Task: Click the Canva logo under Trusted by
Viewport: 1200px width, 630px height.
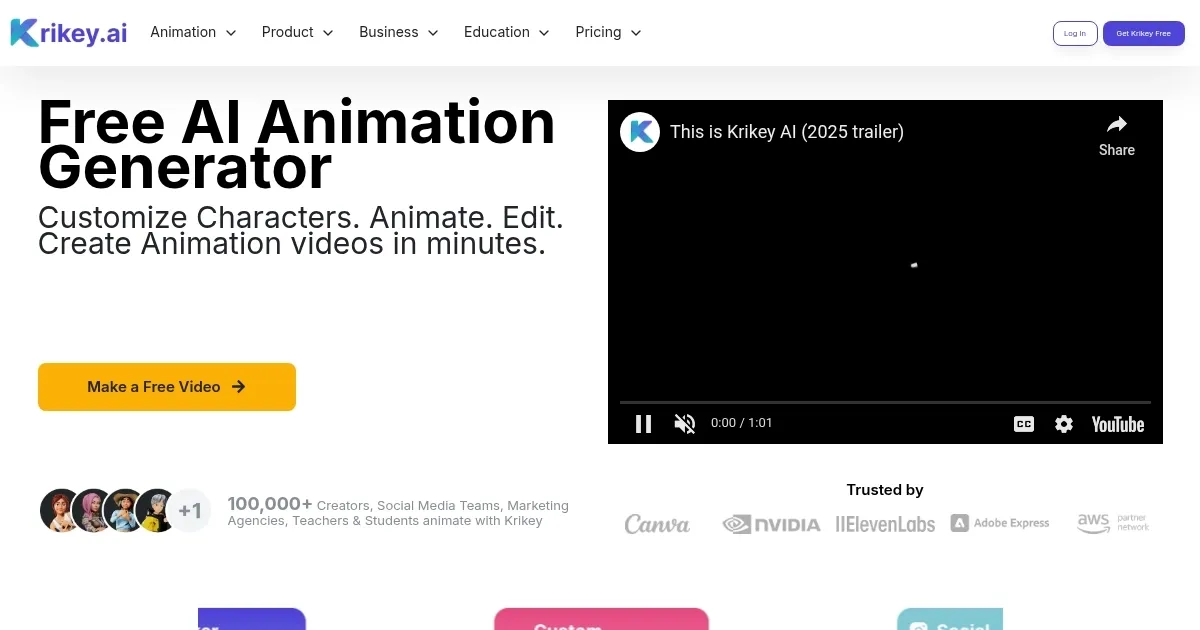Action: tap(657, 524)
